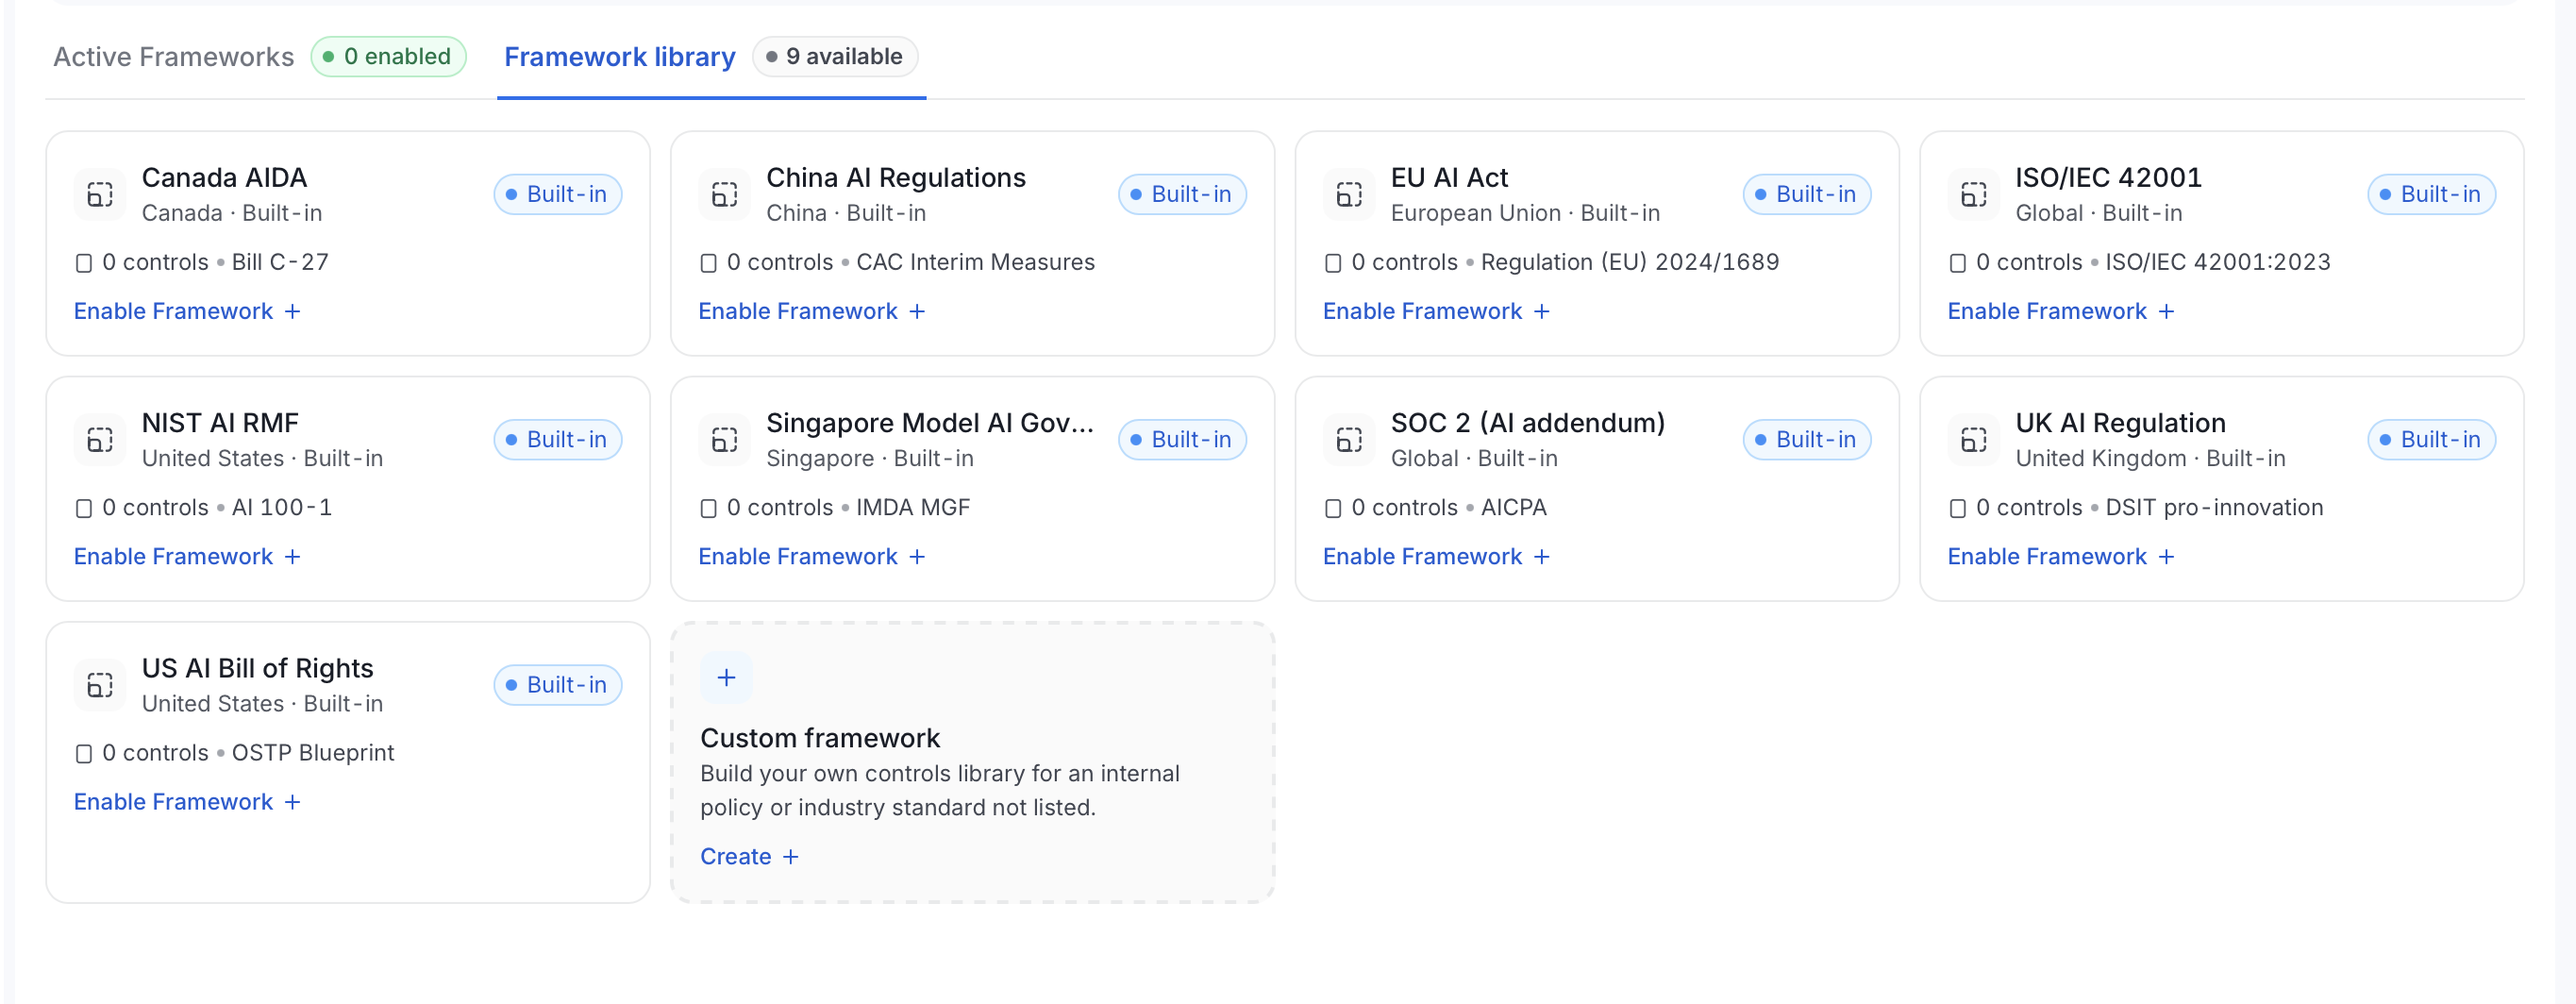Click the Canada AIDA framework icon
The height and width of the screenshot is (1004, 2576).
(100, 194)
